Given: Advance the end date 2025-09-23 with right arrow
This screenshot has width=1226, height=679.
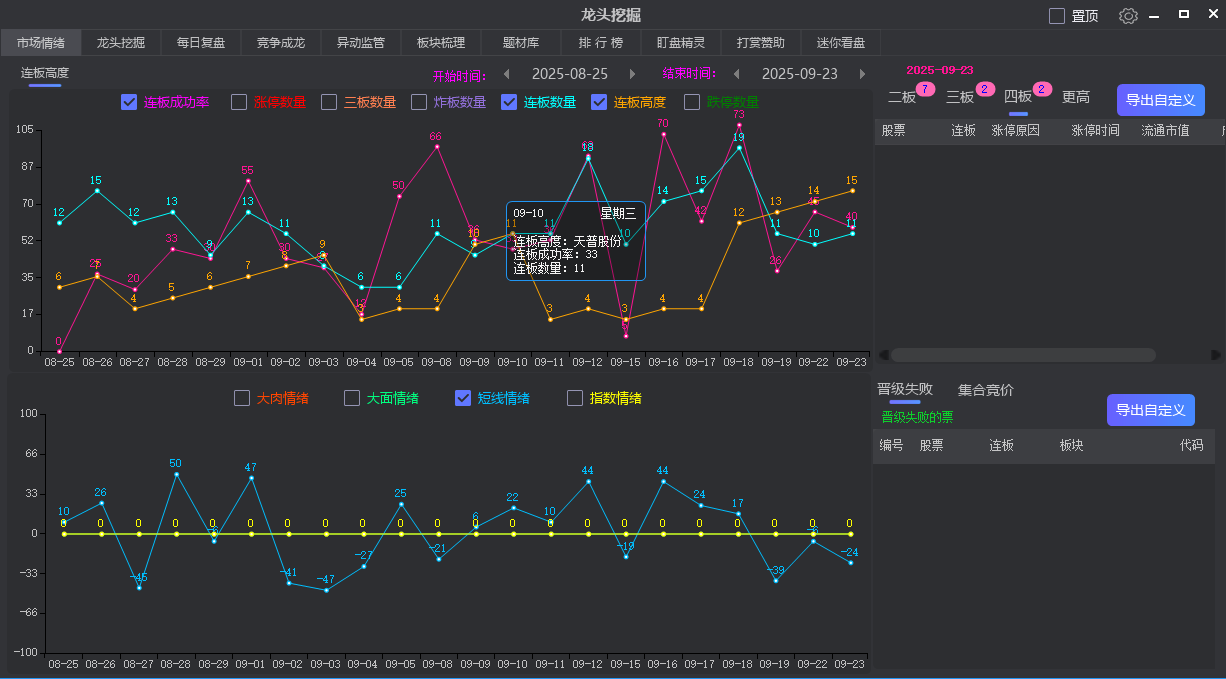Looking at the screenshot, I should click(x=861, y=74).
